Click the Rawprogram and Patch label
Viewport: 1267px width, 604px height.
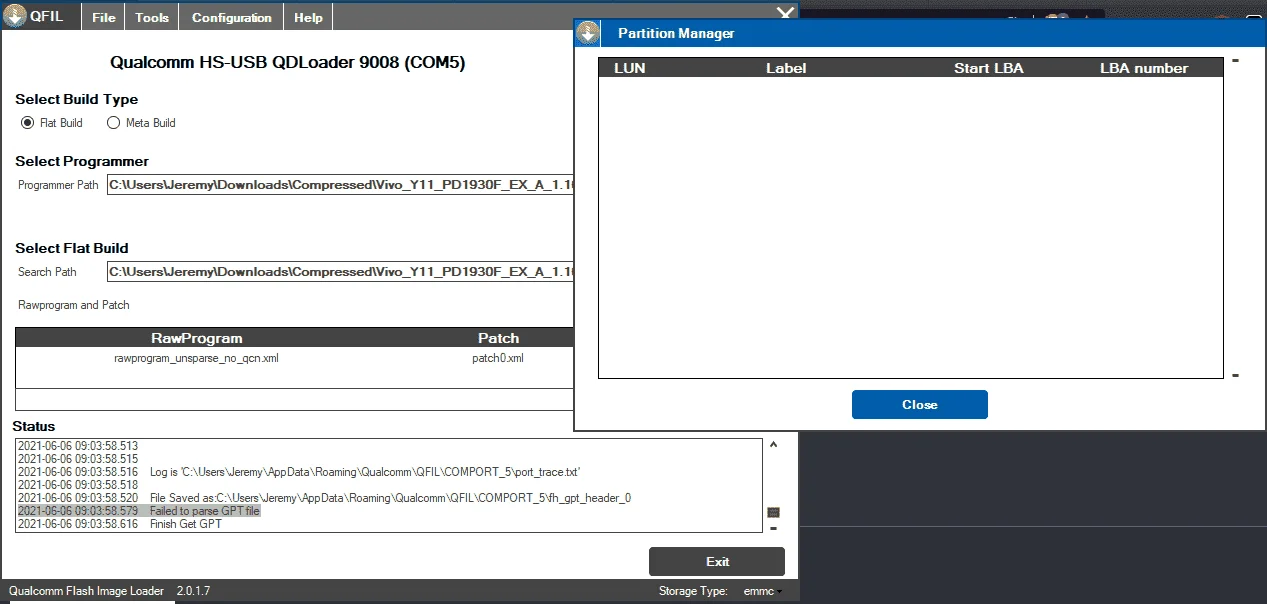74,305
